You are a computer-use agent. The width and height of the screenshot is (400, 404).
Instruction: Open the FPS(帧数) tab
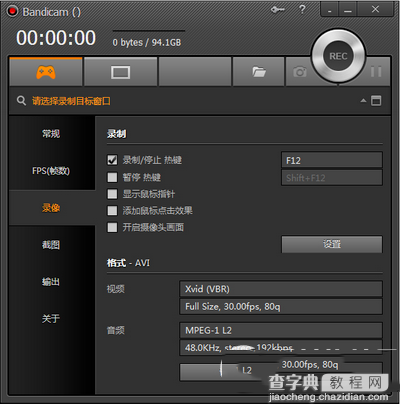[51, 171]
